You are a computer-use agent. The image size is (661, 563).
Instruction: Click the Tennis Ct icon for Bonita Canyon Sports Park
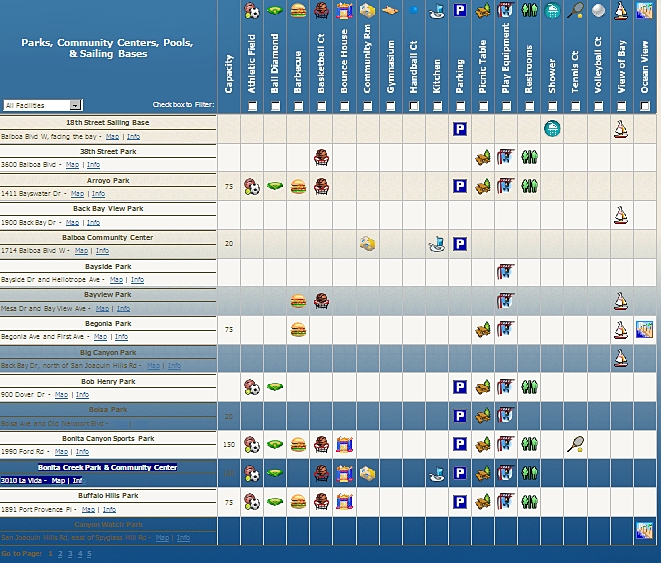point(575,444)
